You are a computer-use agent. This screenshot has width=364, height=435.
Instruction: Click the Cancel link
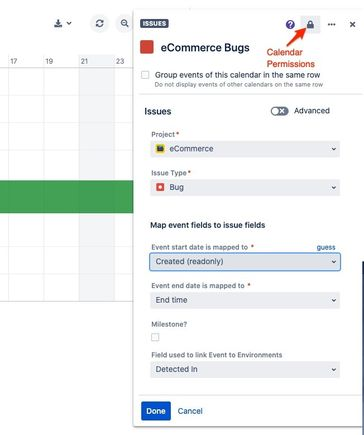coord(190,411)
